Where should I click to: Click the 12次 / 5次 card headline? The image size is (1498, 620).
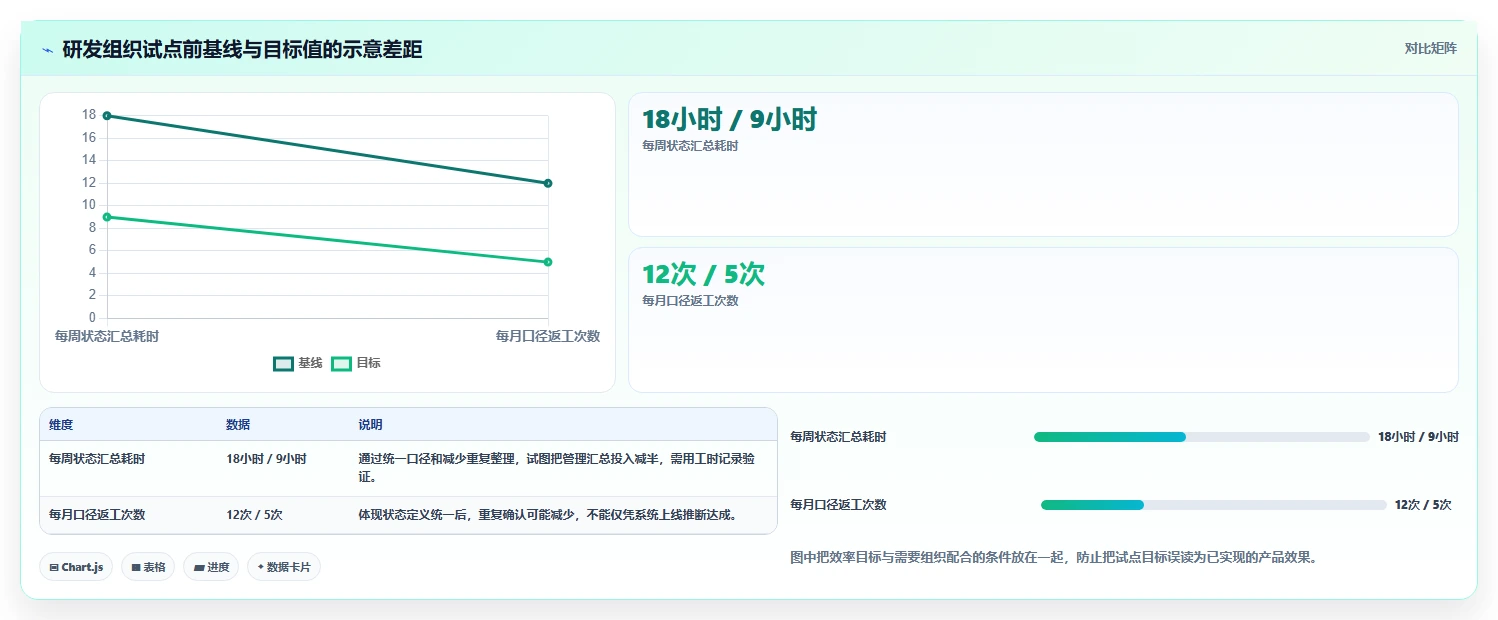tap(703, 275)
